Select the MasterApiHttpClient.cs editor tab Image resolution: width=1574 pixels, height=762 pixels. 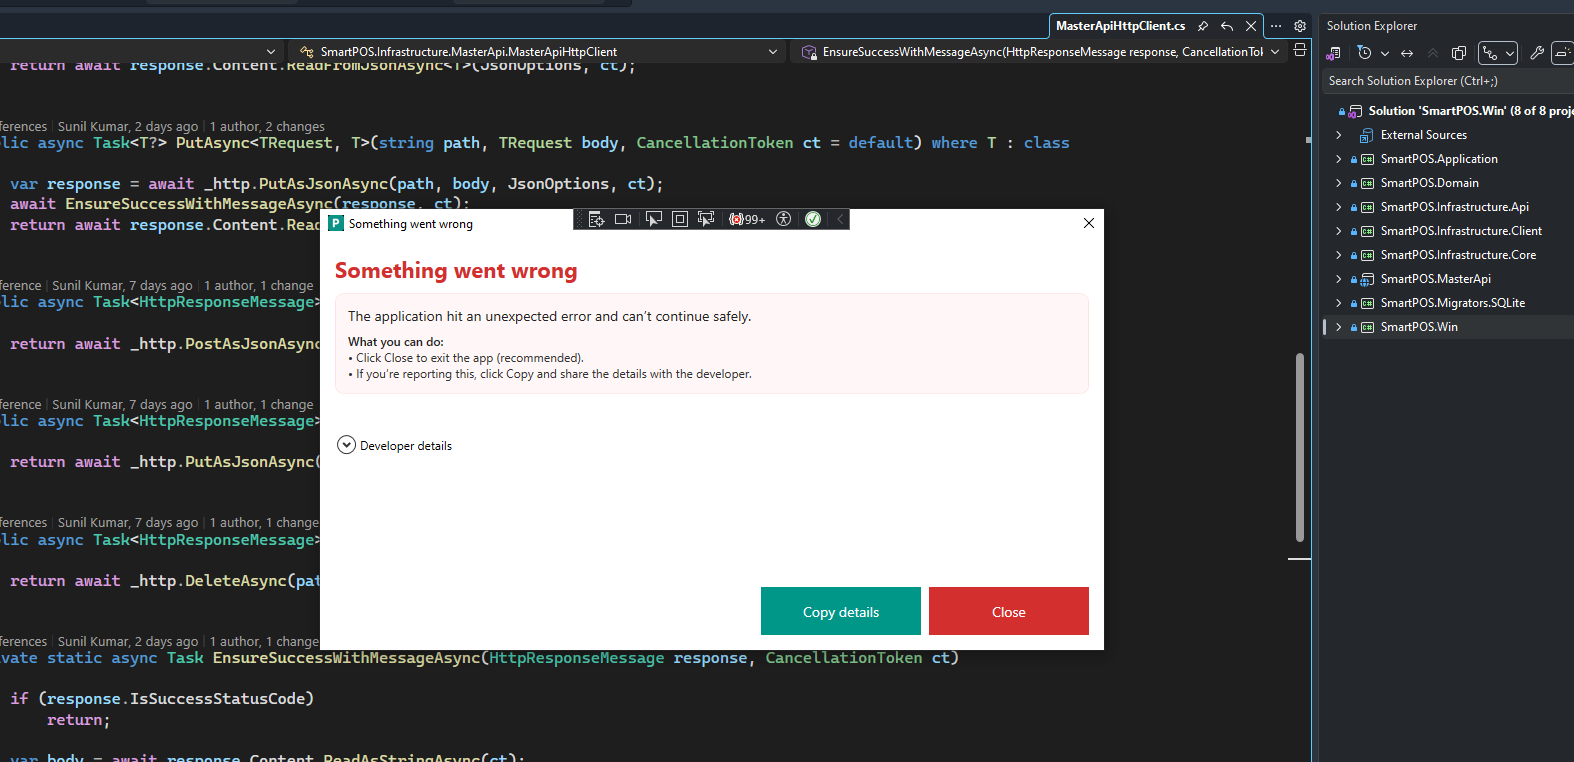pyautogui.click(x=1120, y=26)
